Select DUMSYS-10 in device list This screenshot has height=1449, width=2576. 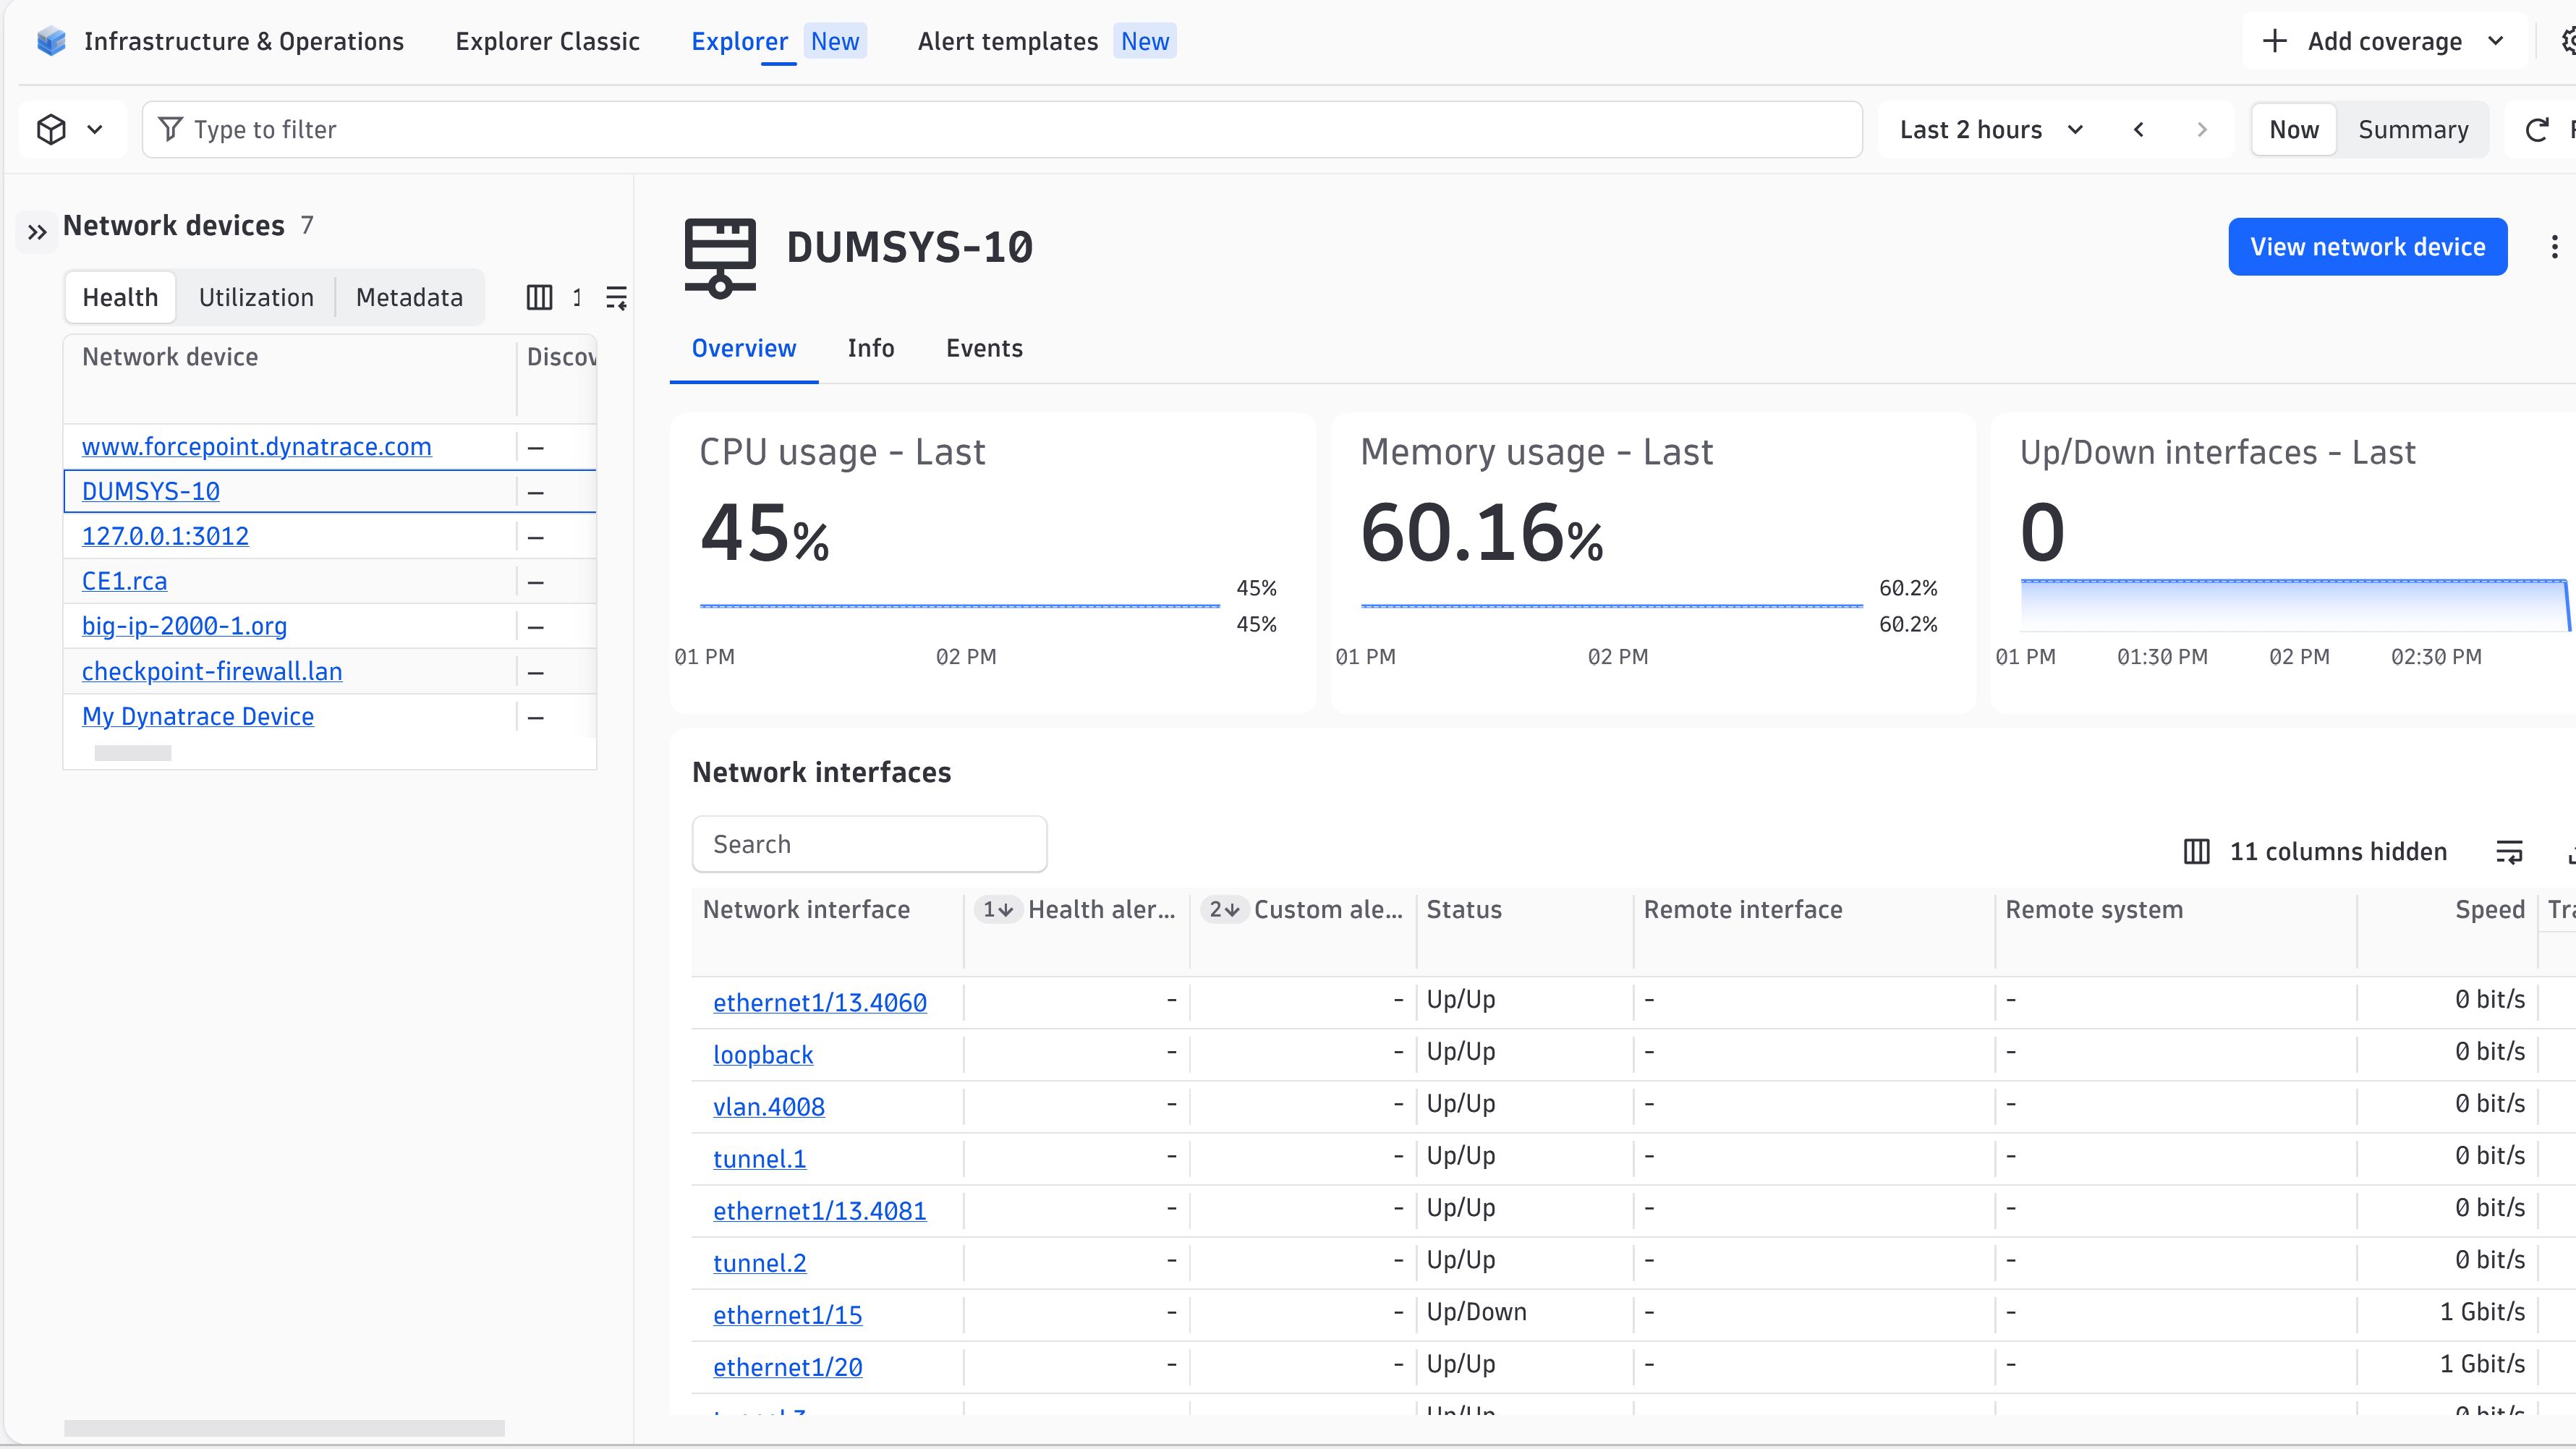(151, 491)
